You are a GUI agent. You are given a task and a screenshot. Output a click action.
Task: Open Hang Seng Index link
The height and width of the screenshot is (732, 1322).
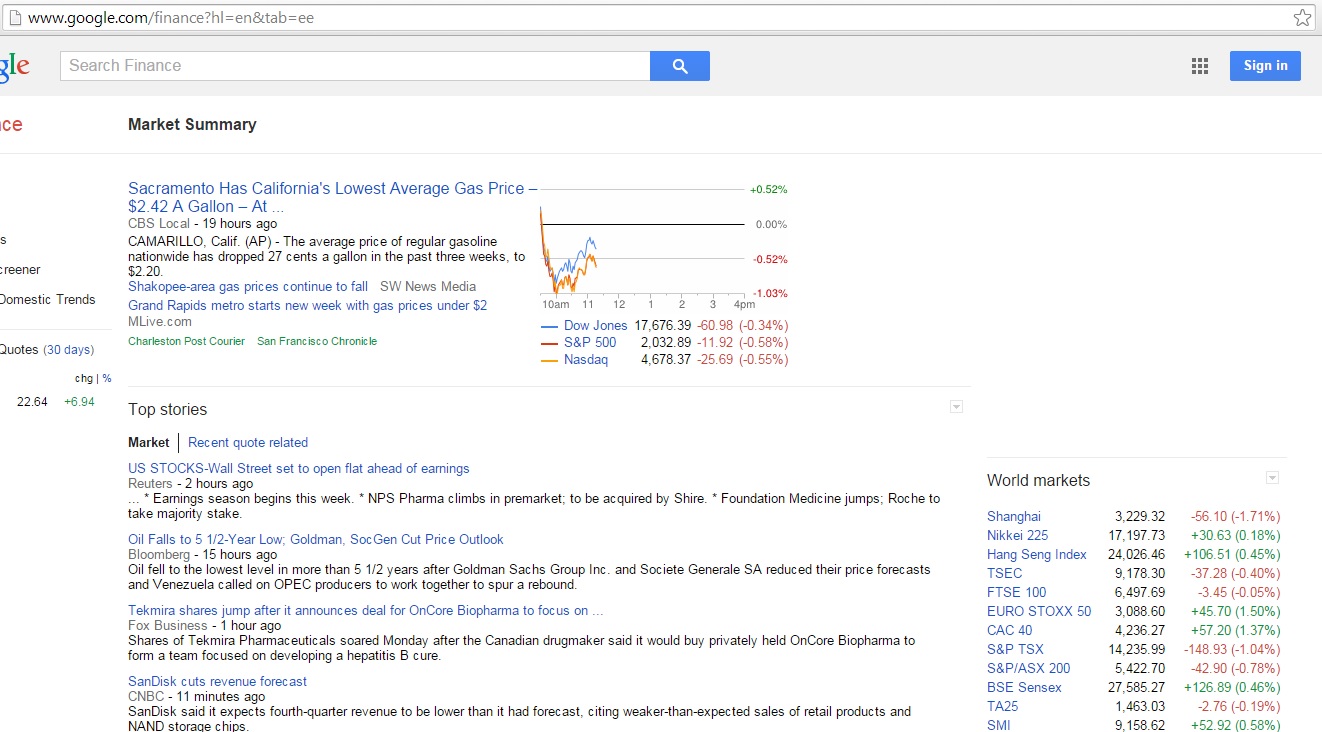(x=1037, y=554)
